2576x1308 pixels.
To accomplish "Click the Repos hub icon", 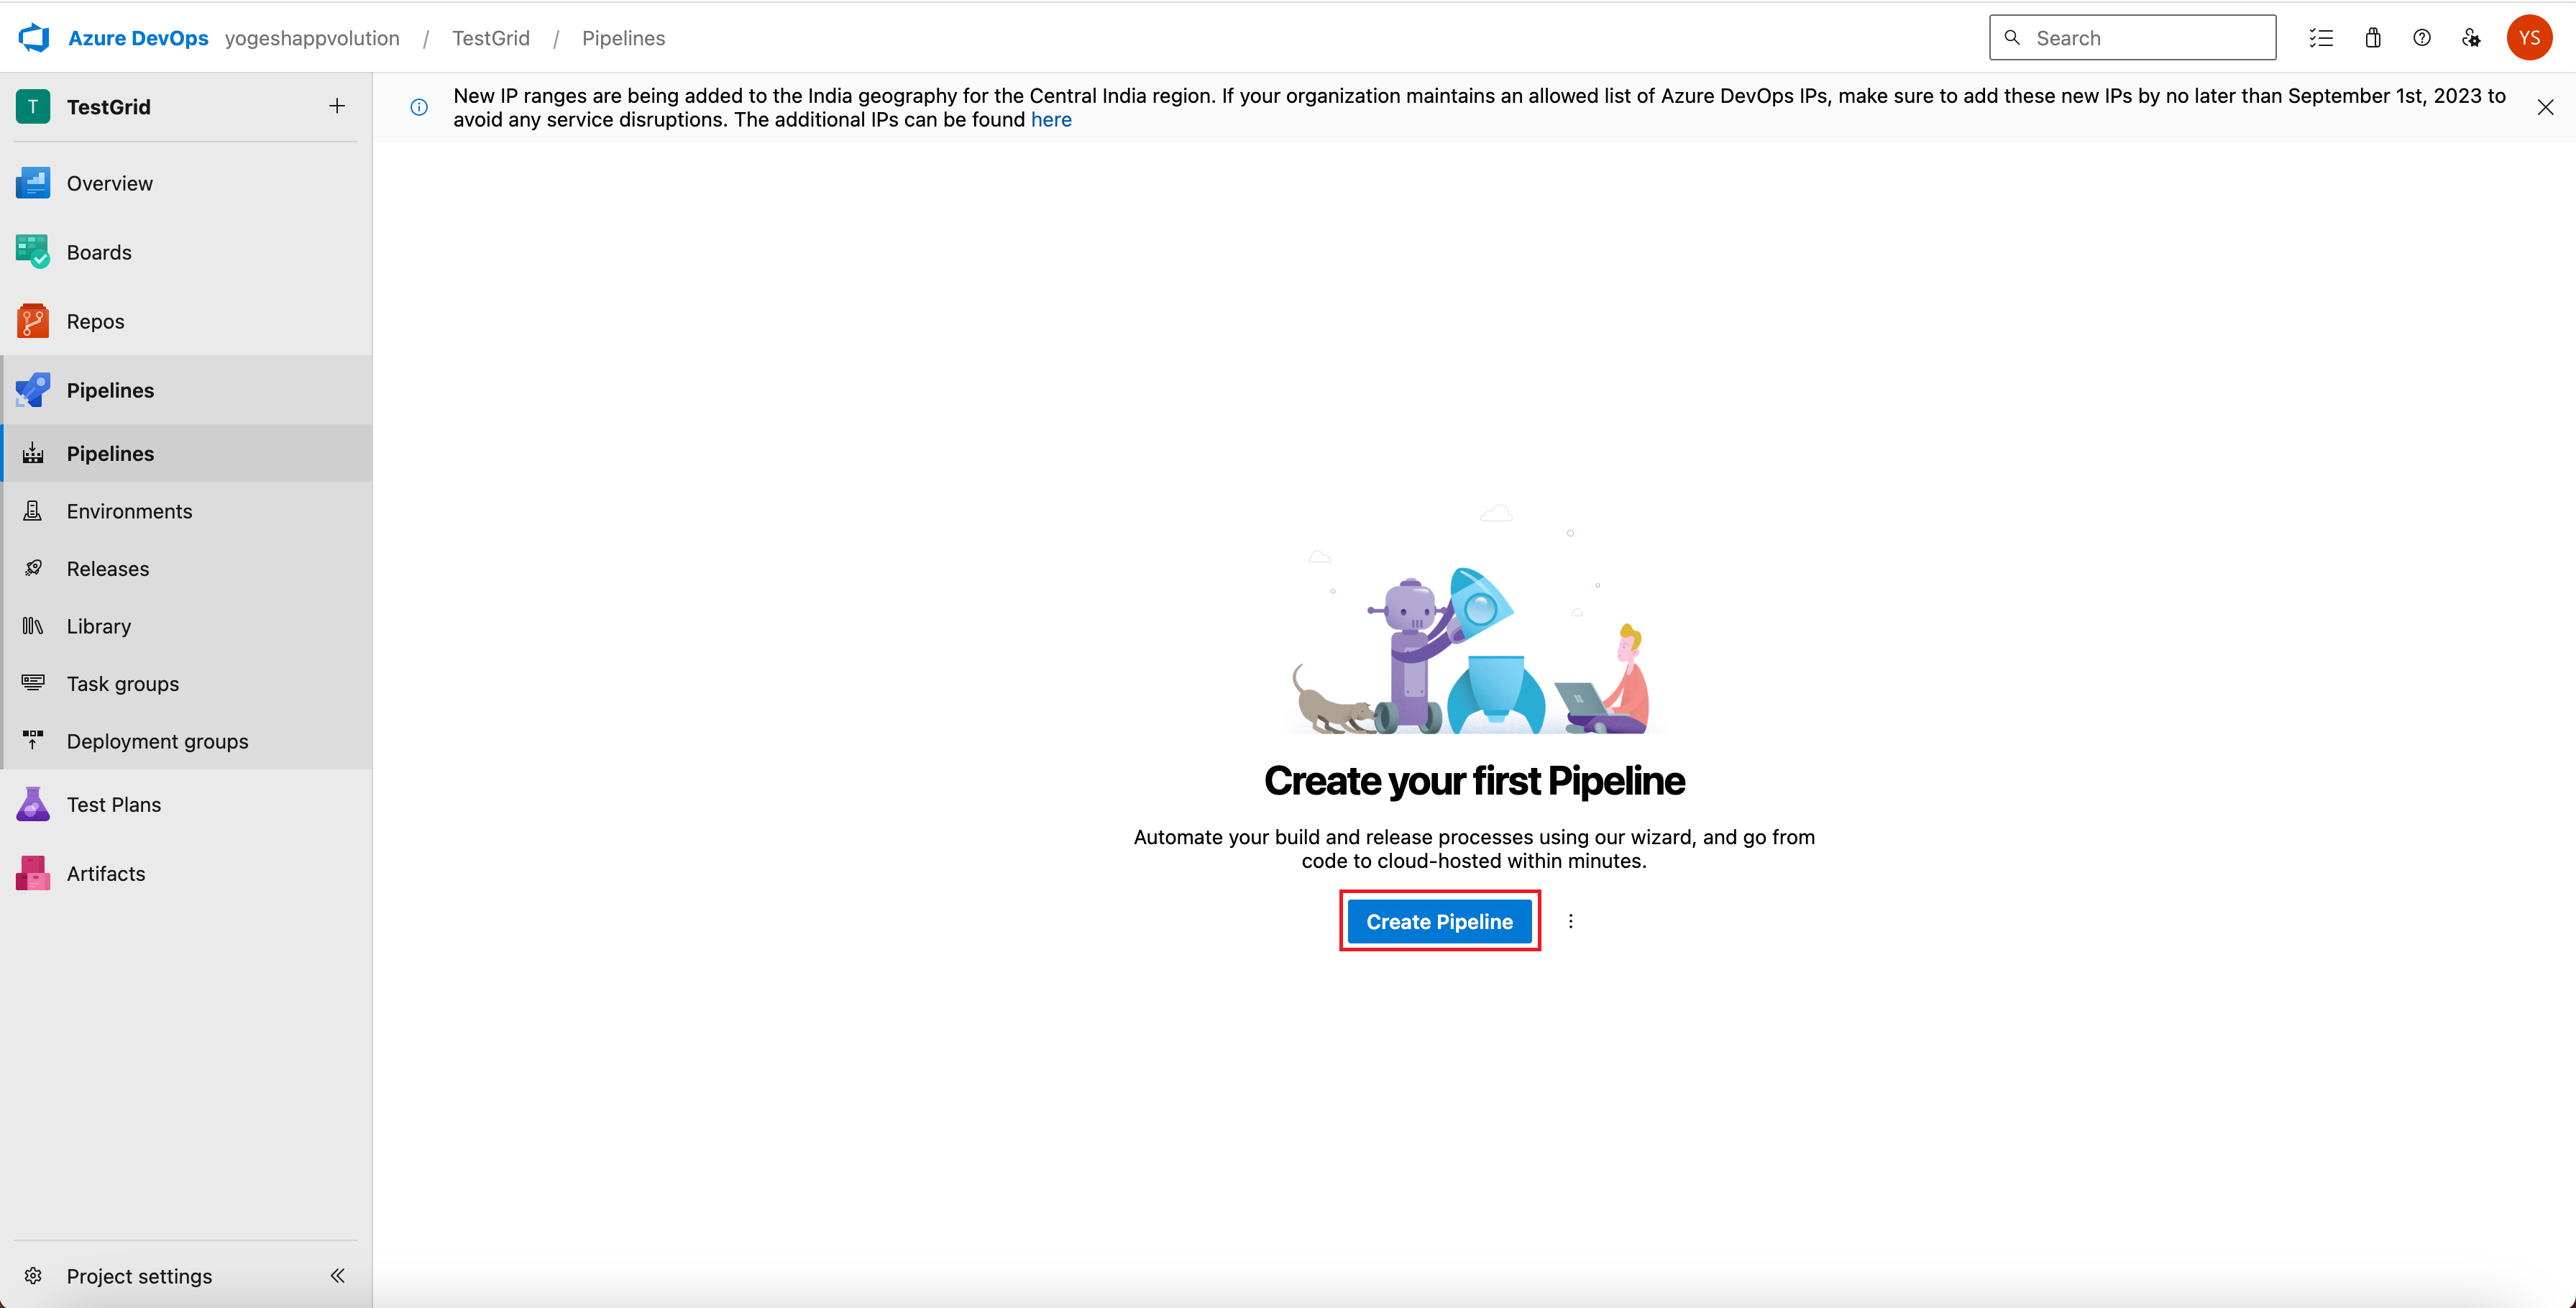I will click(33, 321).
